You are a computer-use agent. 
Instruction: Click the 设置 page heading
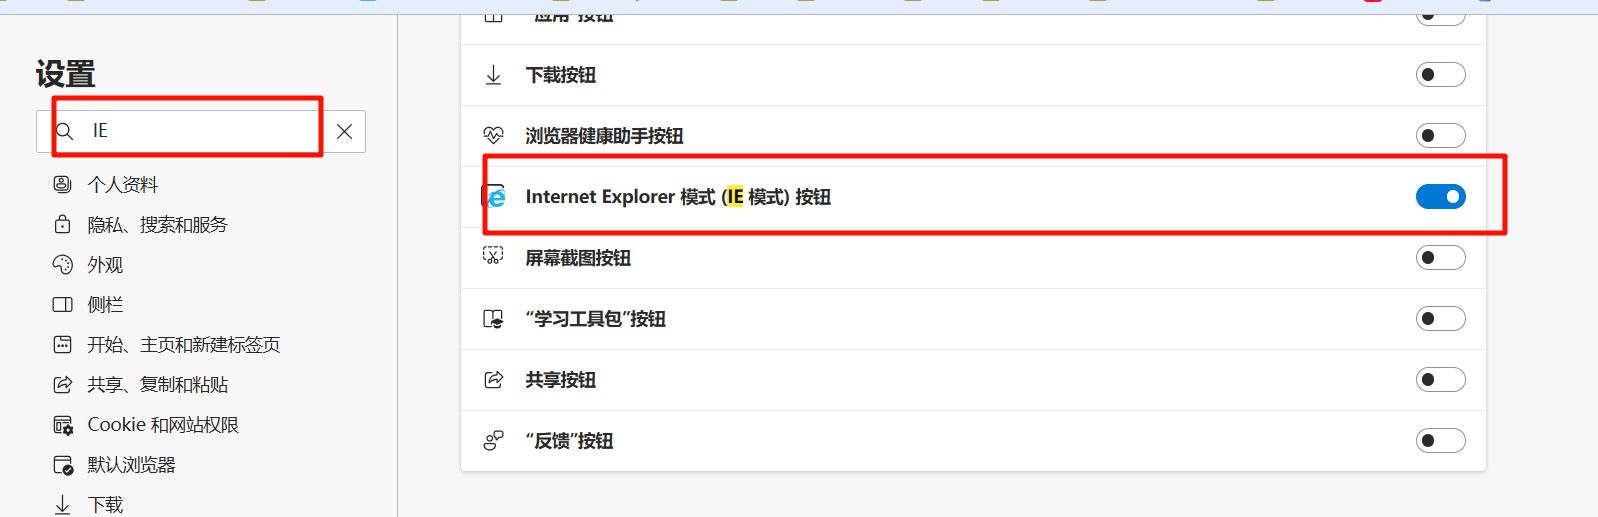click(66, 74)
